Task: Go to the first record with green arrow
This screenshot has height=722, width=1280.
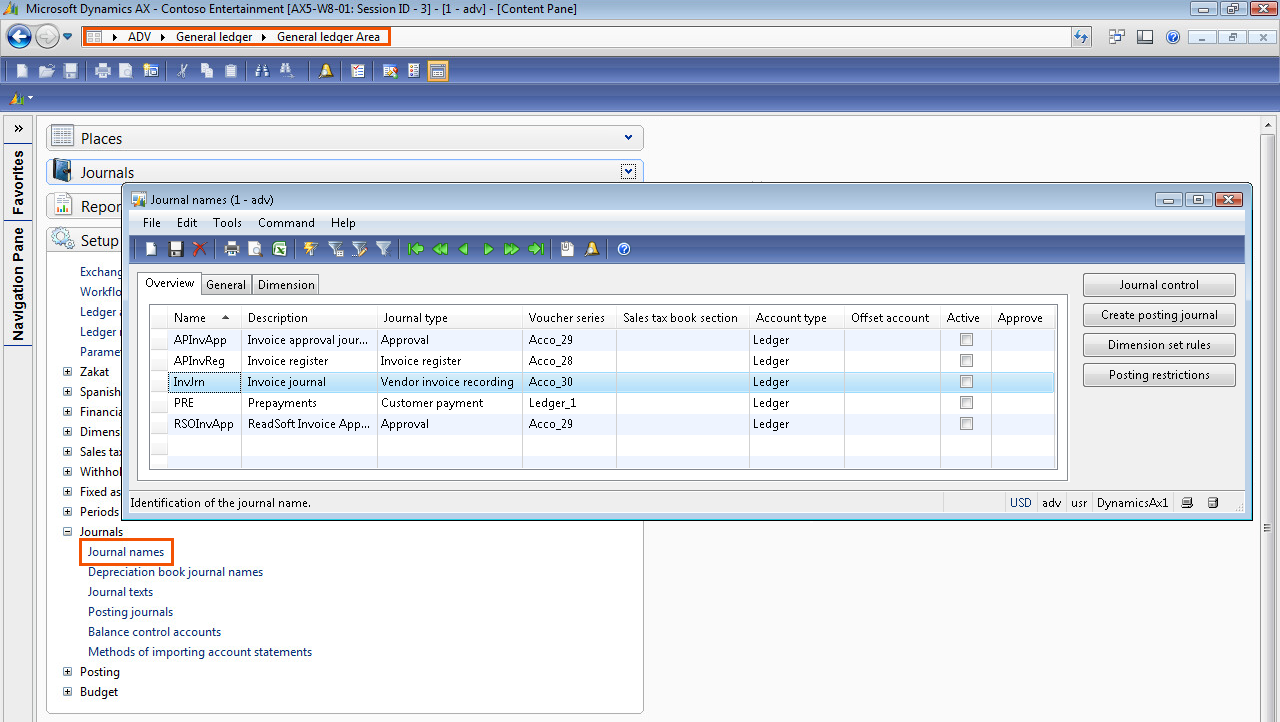Action: point(416,249)
